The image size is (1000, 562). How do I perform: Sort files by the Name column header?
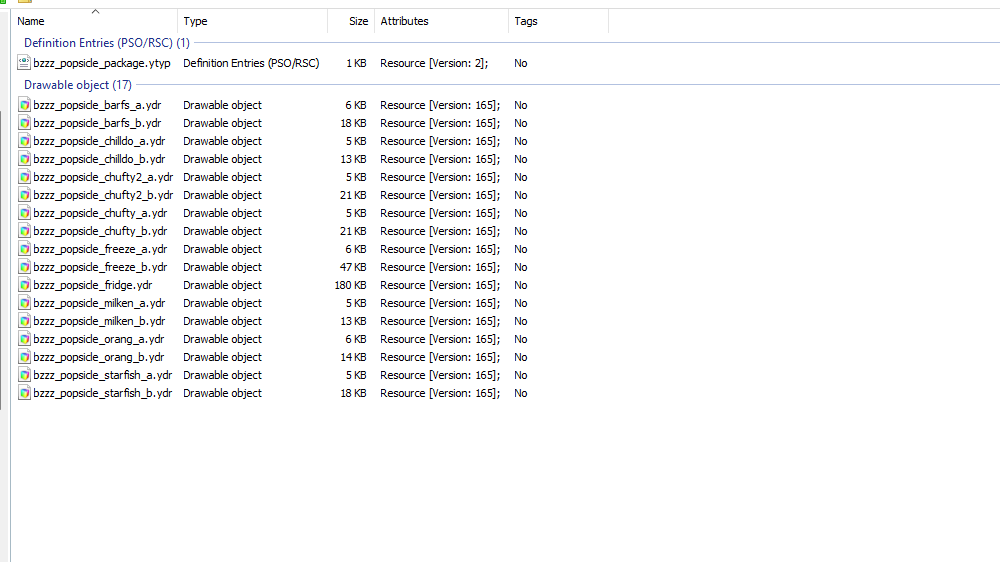click(x=31, y=21)
